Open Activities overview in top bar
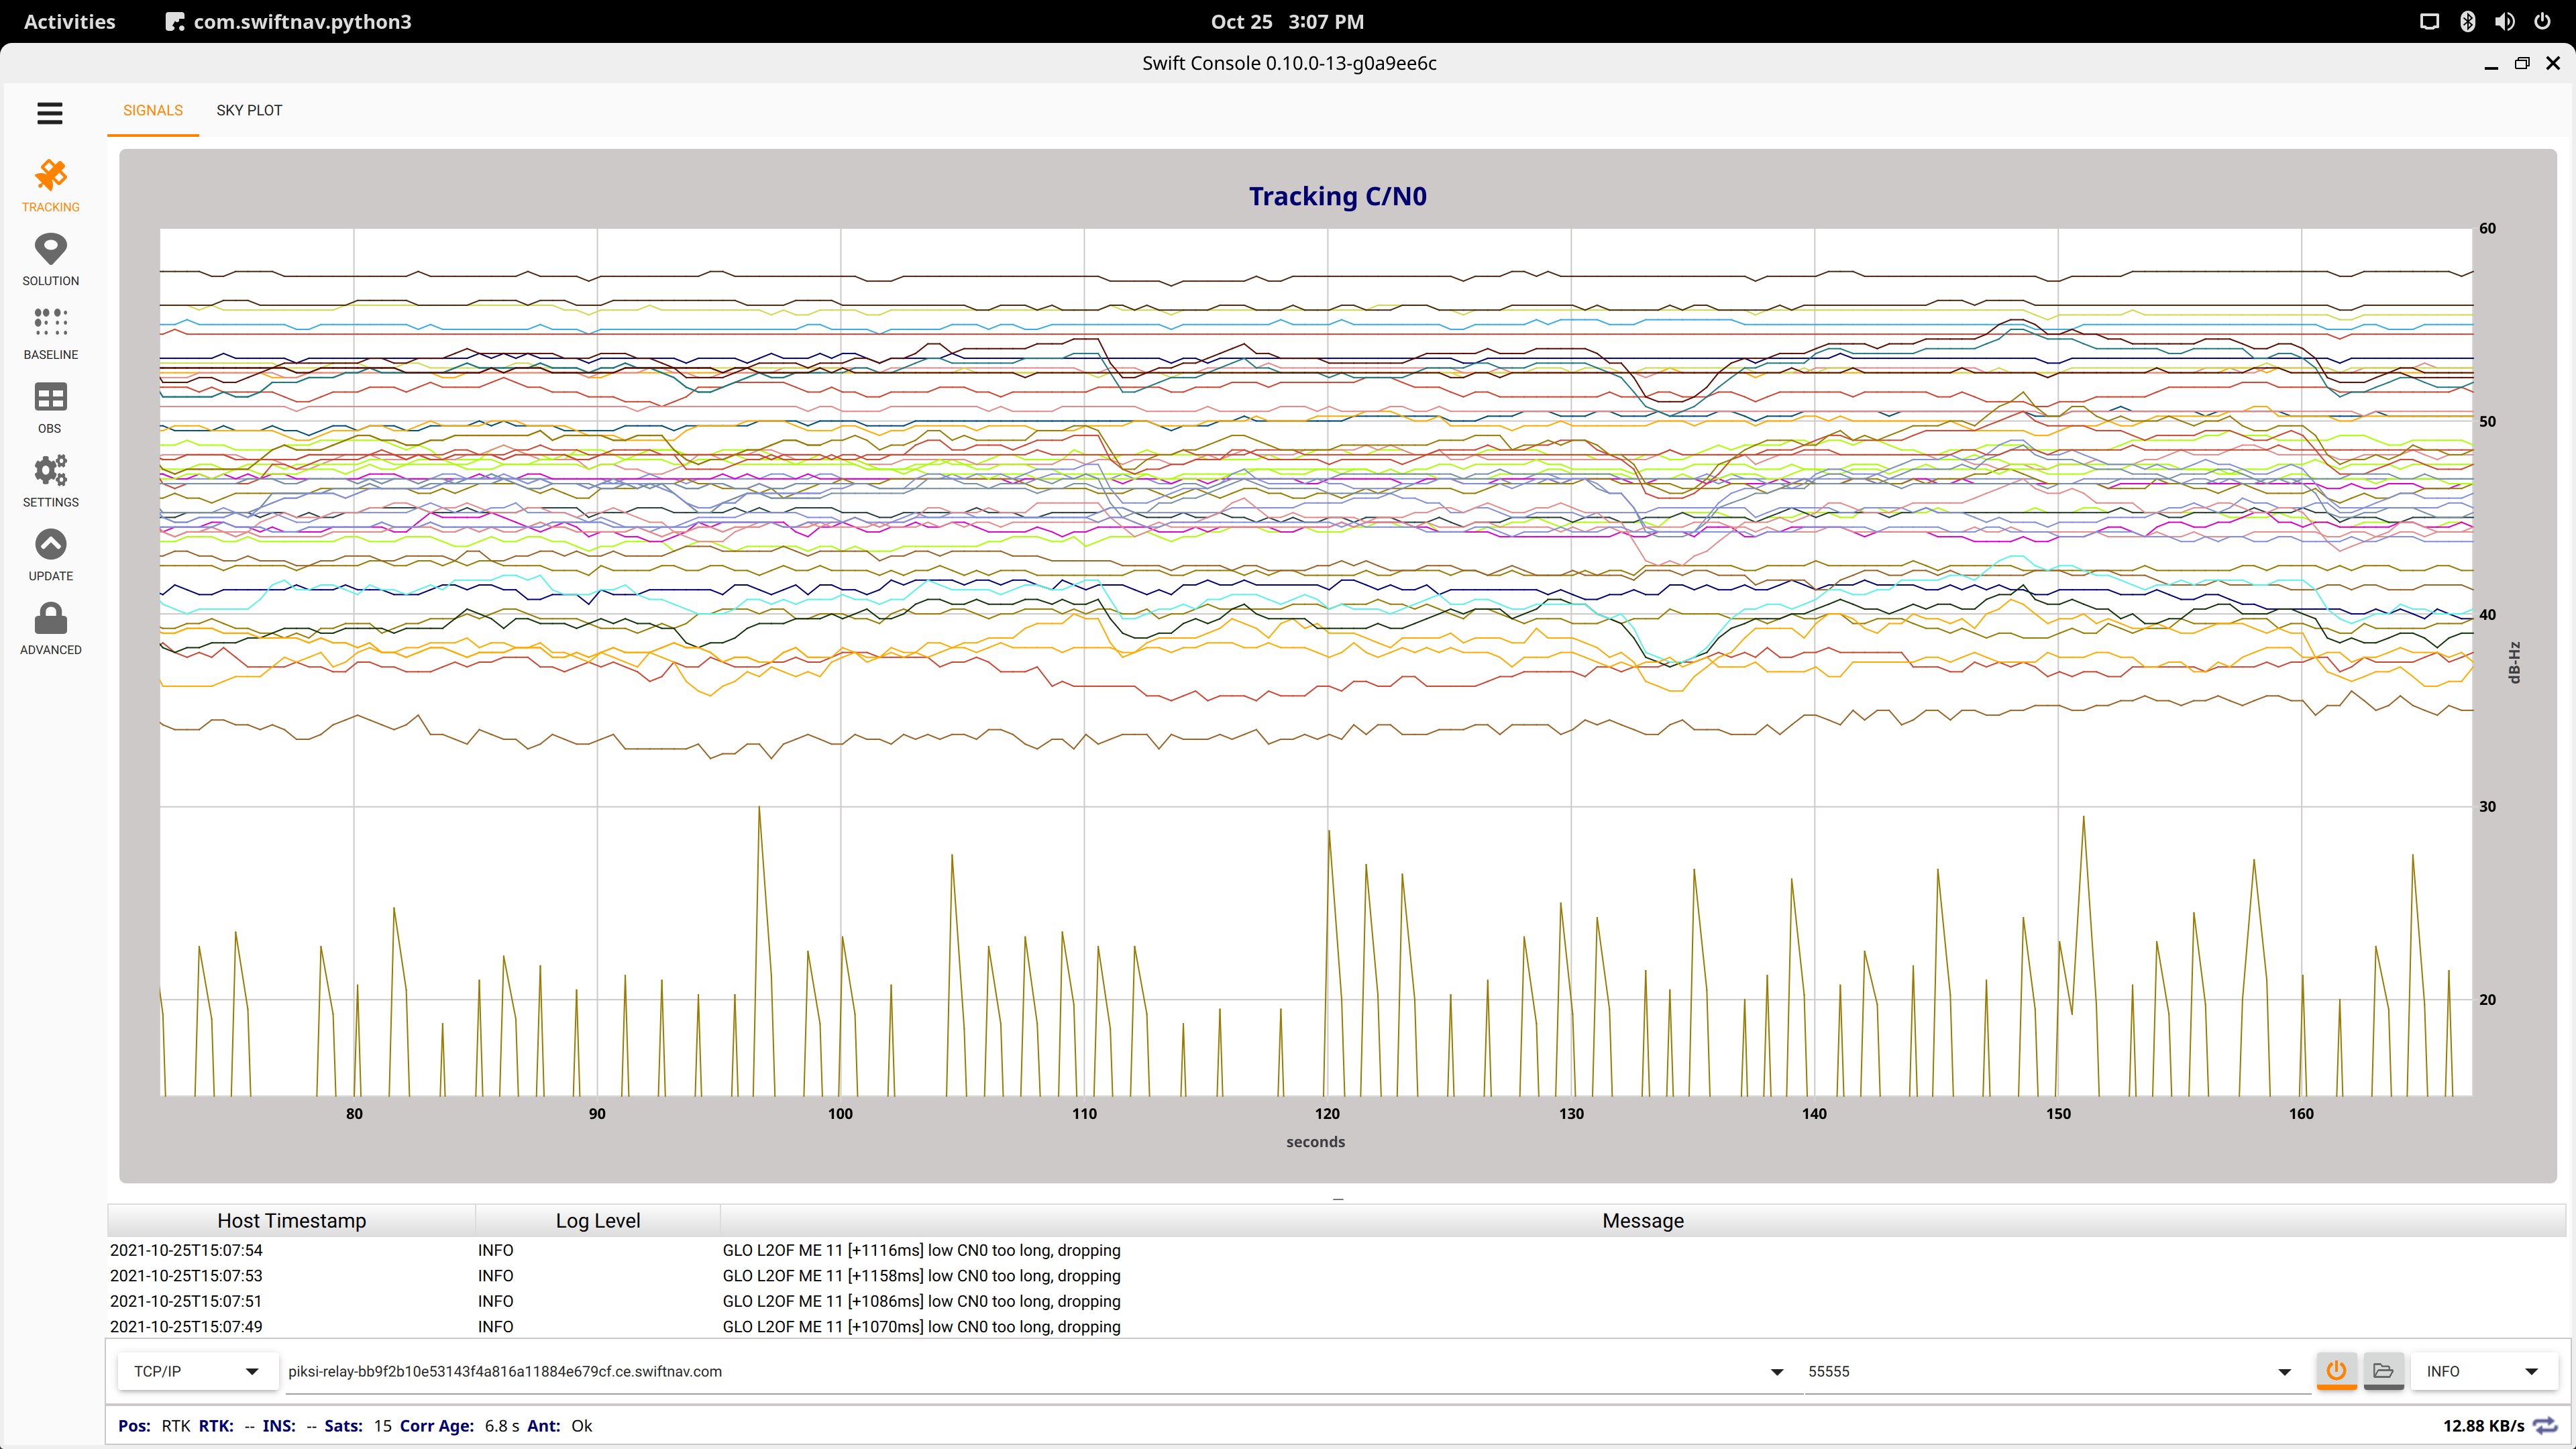The height and width of the screenshot is (1449, 2576). pyautogui.click(x=69, y=21)
